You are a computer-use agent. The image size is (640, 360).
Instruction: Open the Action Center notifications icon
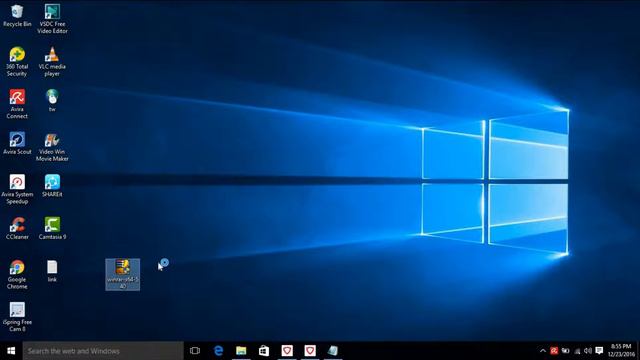(x=599, y=351)
